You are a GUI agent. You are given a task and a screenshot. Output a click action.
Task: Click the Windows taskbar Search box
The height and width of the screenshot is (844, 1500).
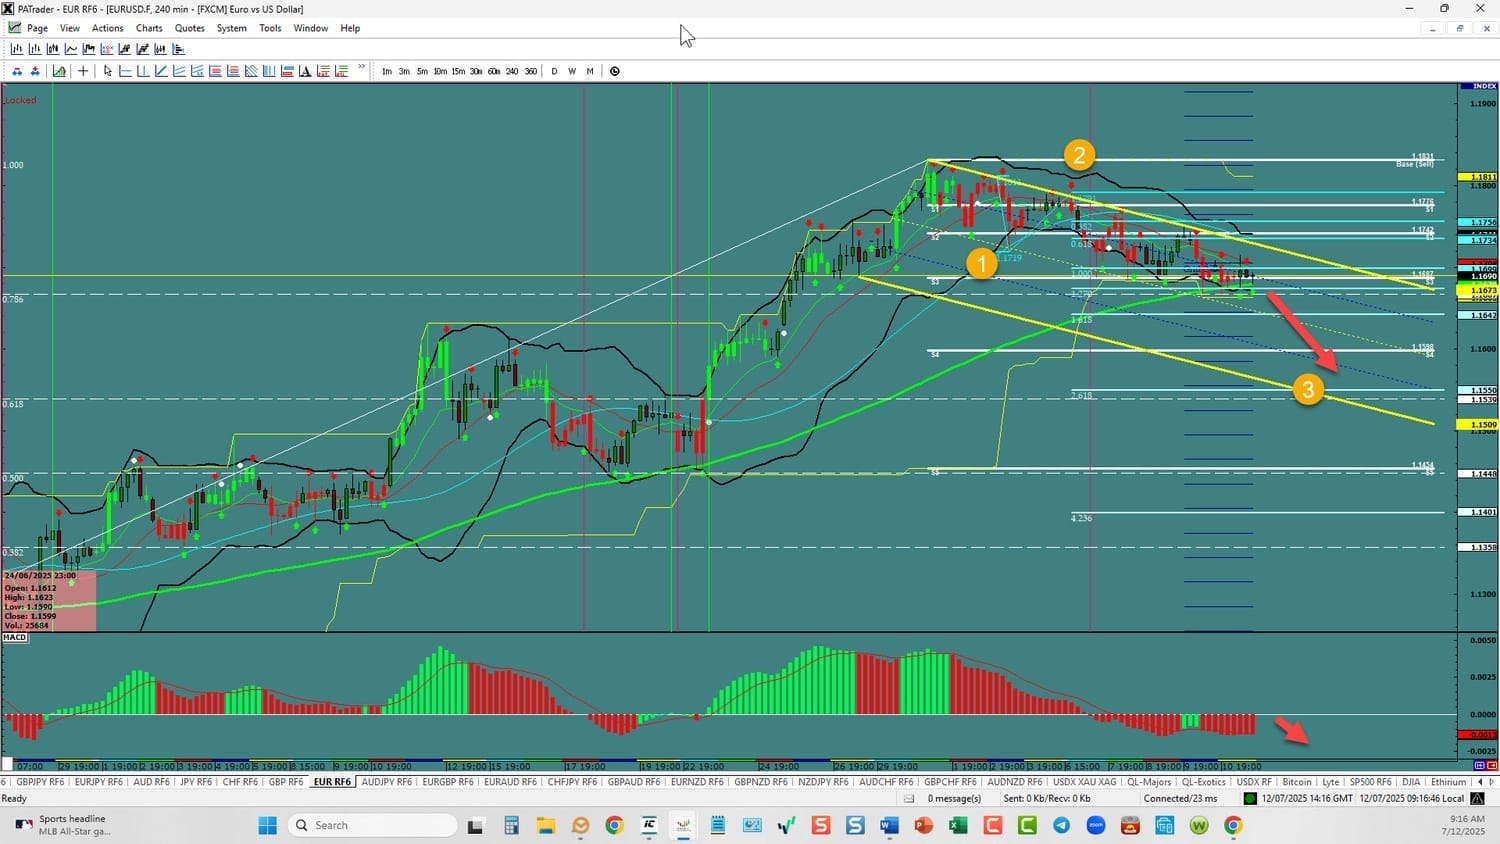tap(373, 825)
